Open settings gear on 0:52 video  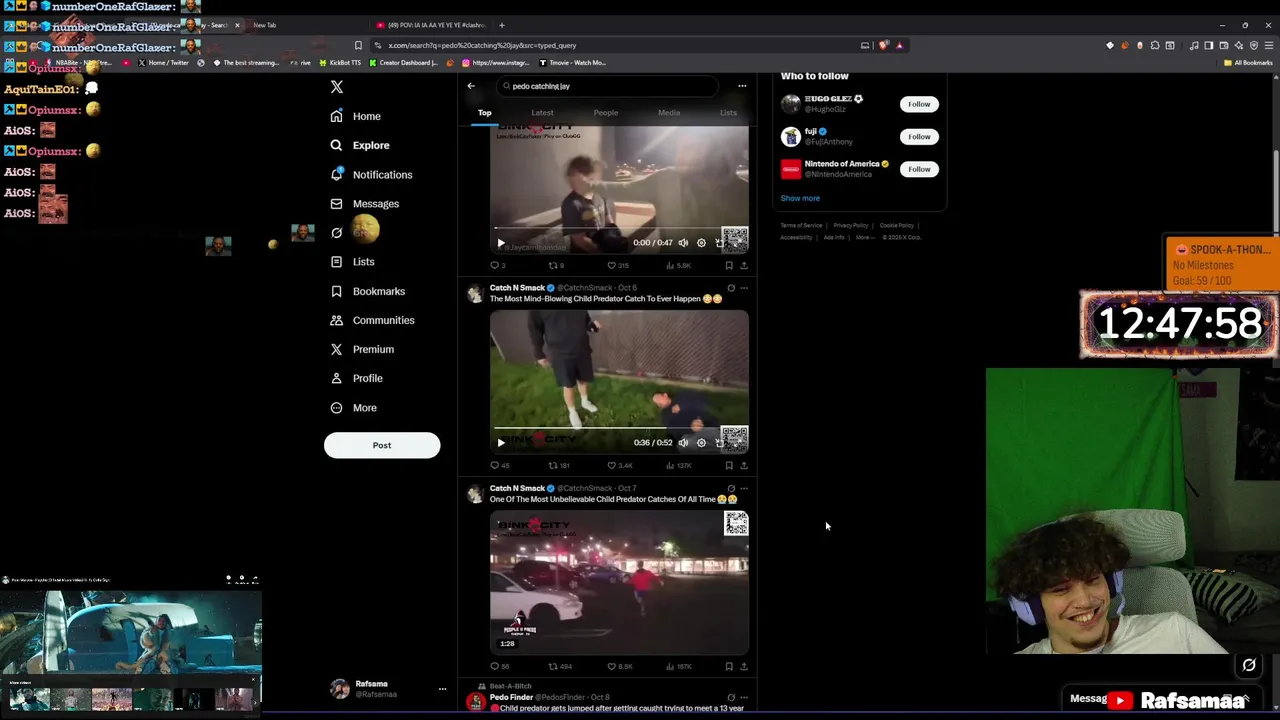(x=701, y=442)
